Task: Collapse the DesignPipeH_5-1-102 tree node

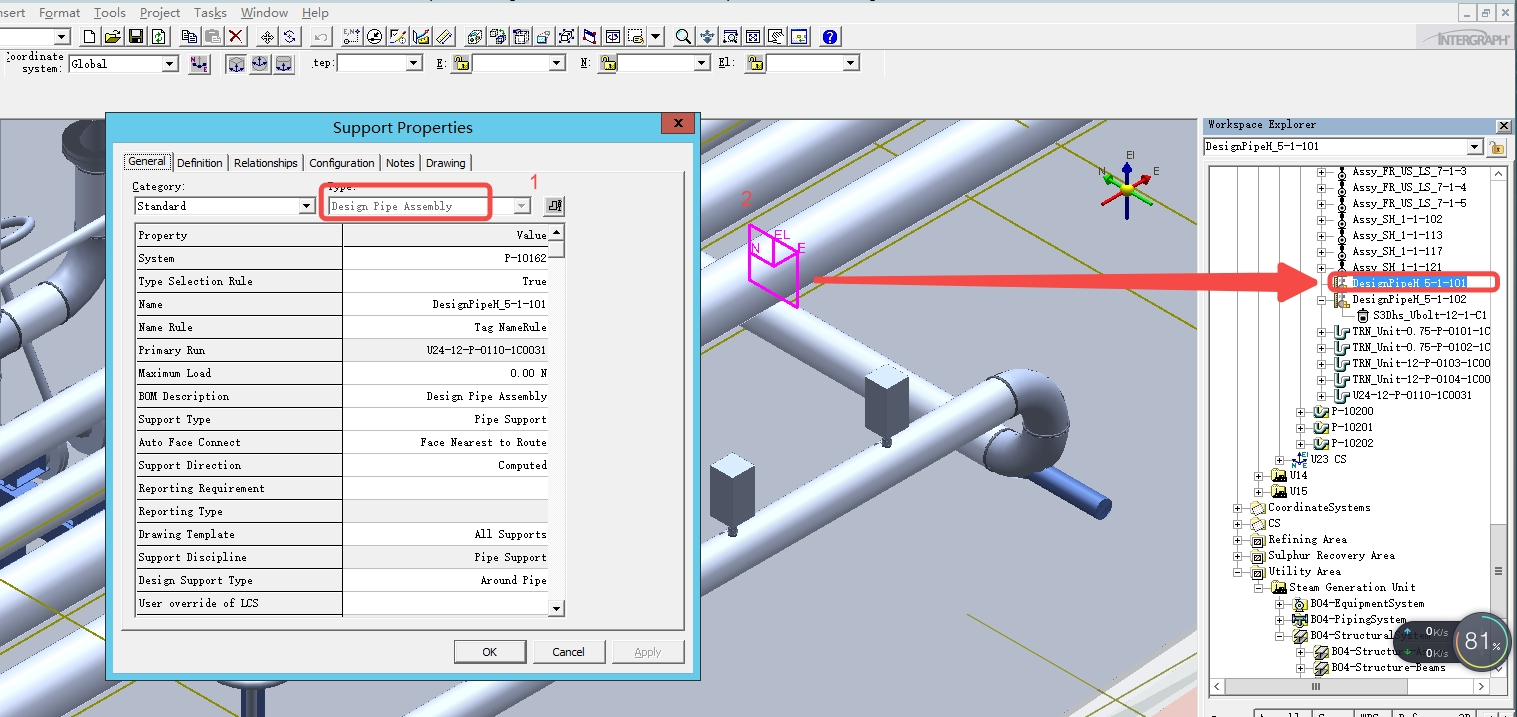Action: 1321,300
